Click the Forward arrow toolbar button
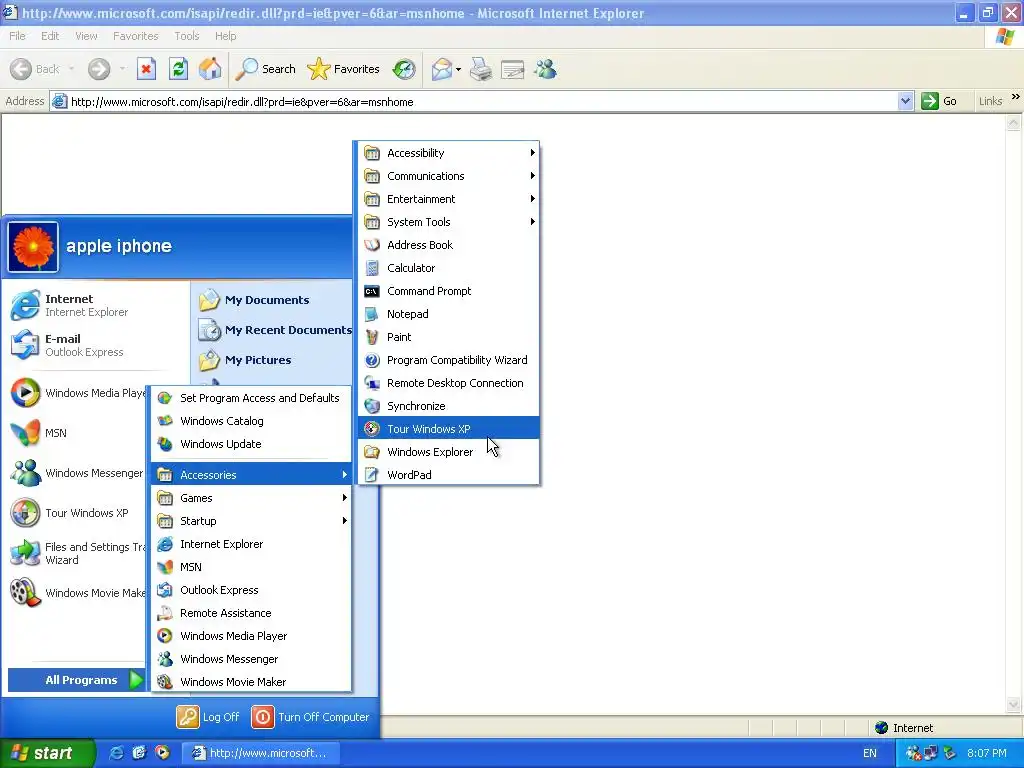The height and width of the screenshot is (768, 1024). [99, 69]
